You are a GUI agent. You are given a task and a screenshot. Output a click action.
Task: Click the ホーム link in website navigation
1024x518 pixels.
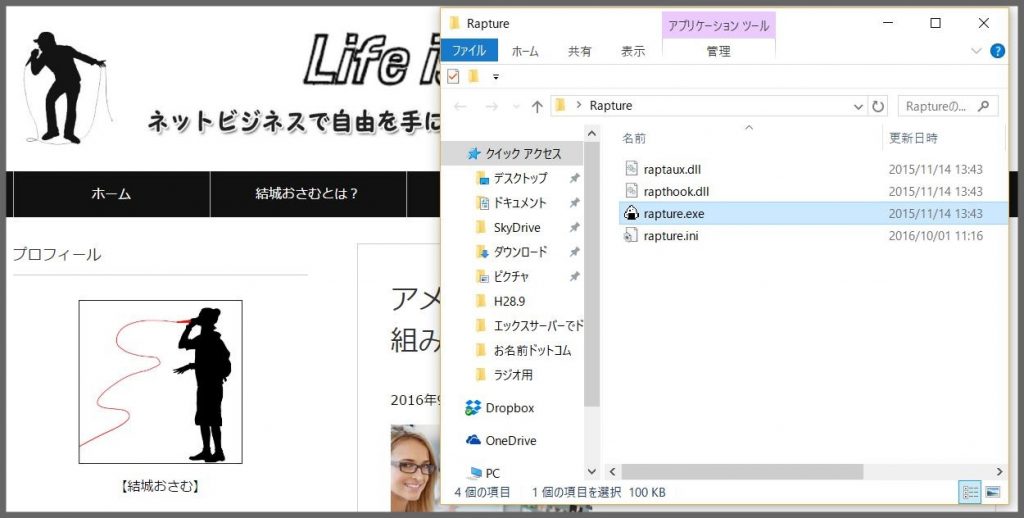click(110, 194)
